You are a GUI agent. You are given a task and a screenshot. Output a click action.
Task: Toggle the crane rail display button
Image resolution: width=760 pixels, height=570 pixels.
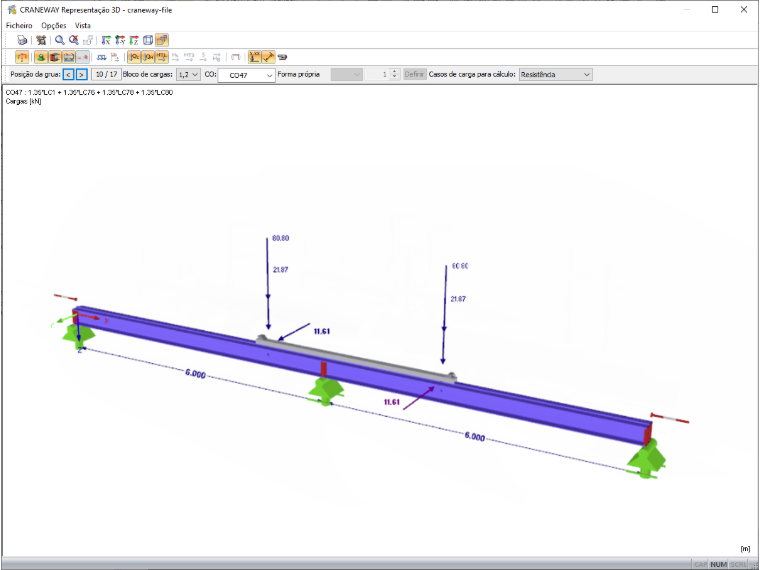point(69,57)
